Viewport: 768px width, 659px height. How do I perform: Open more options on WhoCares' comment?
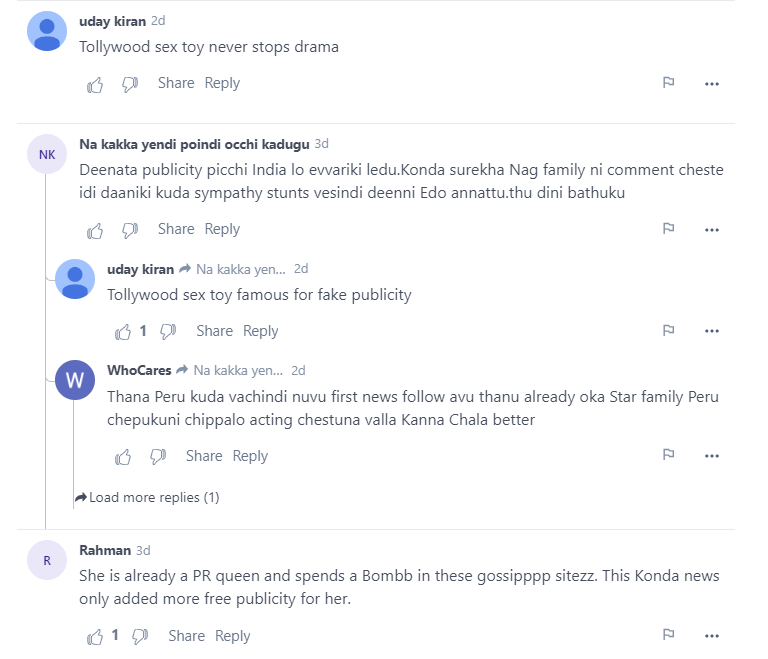(711, 456)
